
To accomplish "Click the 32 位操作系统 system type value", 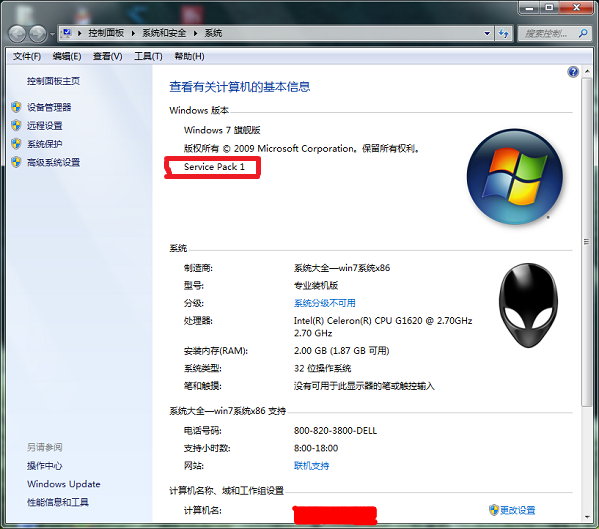I will (322, 368).
